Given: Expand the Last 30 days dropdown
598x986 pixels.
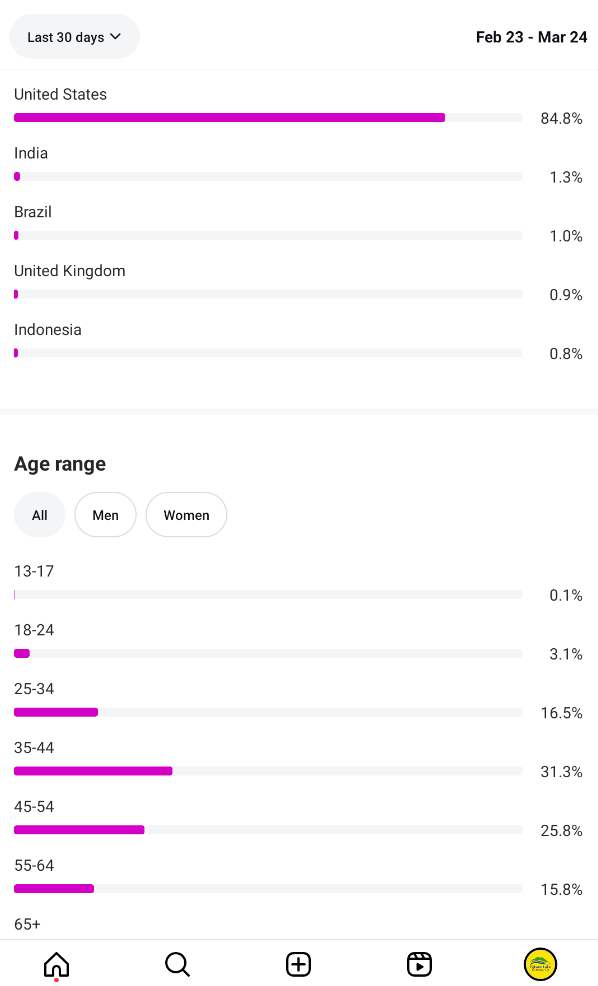Looking at the screenshot, I should pyautogui.click(x=74, y=37).
